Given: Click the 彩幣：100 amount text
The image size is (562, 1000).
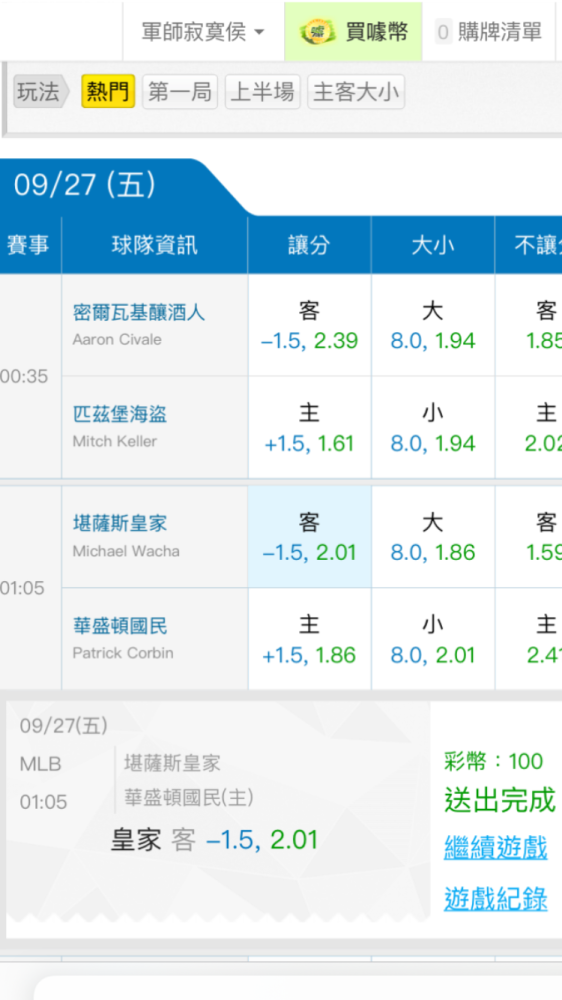Looking at the screenshot, I should coord(493,761).
